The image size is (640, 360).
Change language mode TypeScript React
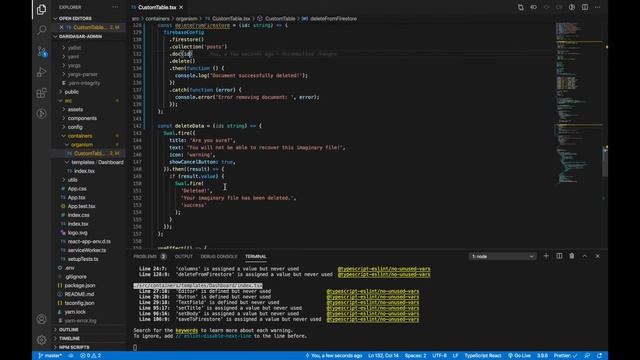(482, 356)
